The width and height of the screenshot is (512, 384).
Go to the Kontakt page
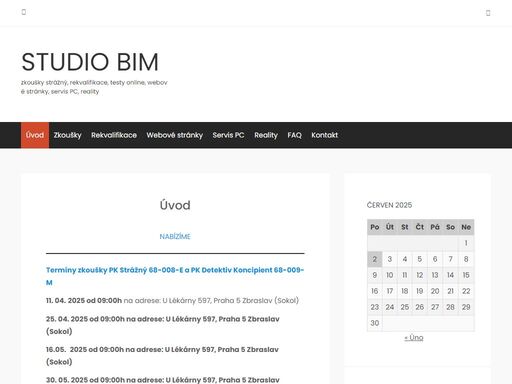point(325,135)
